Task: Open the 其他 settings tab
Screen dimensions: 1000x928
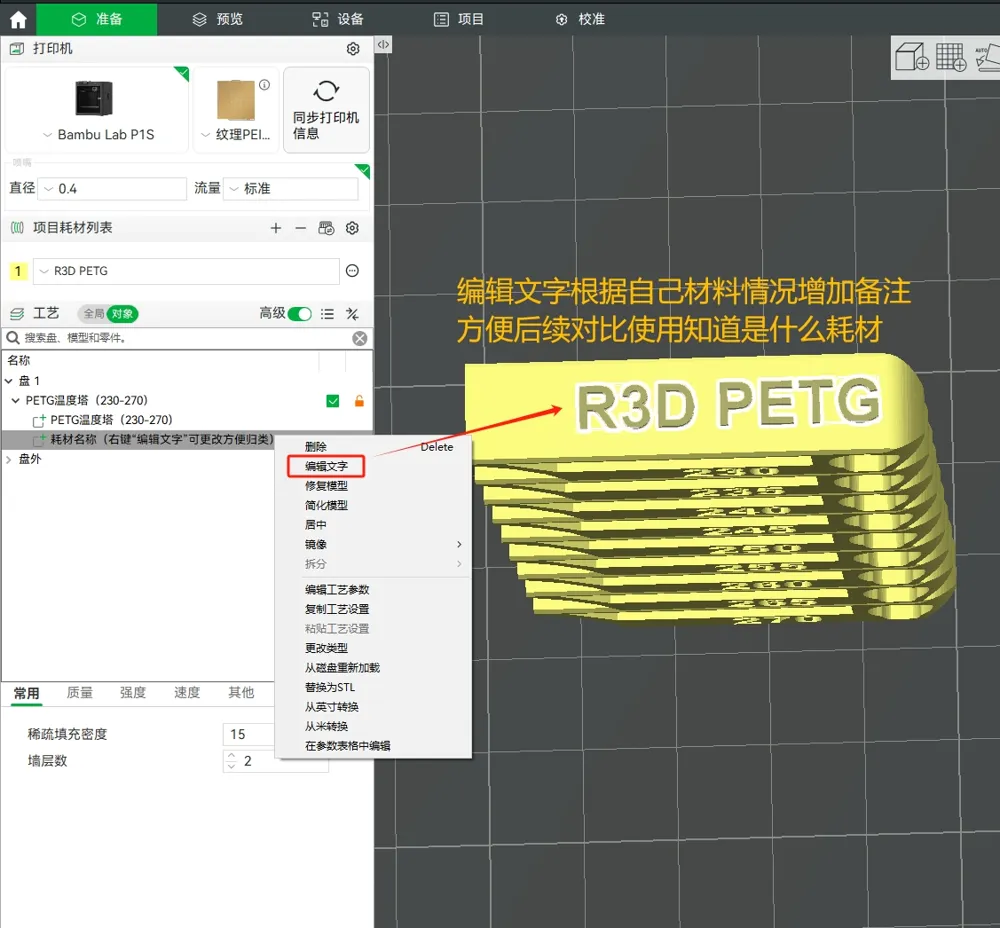Action: [241, 693]
